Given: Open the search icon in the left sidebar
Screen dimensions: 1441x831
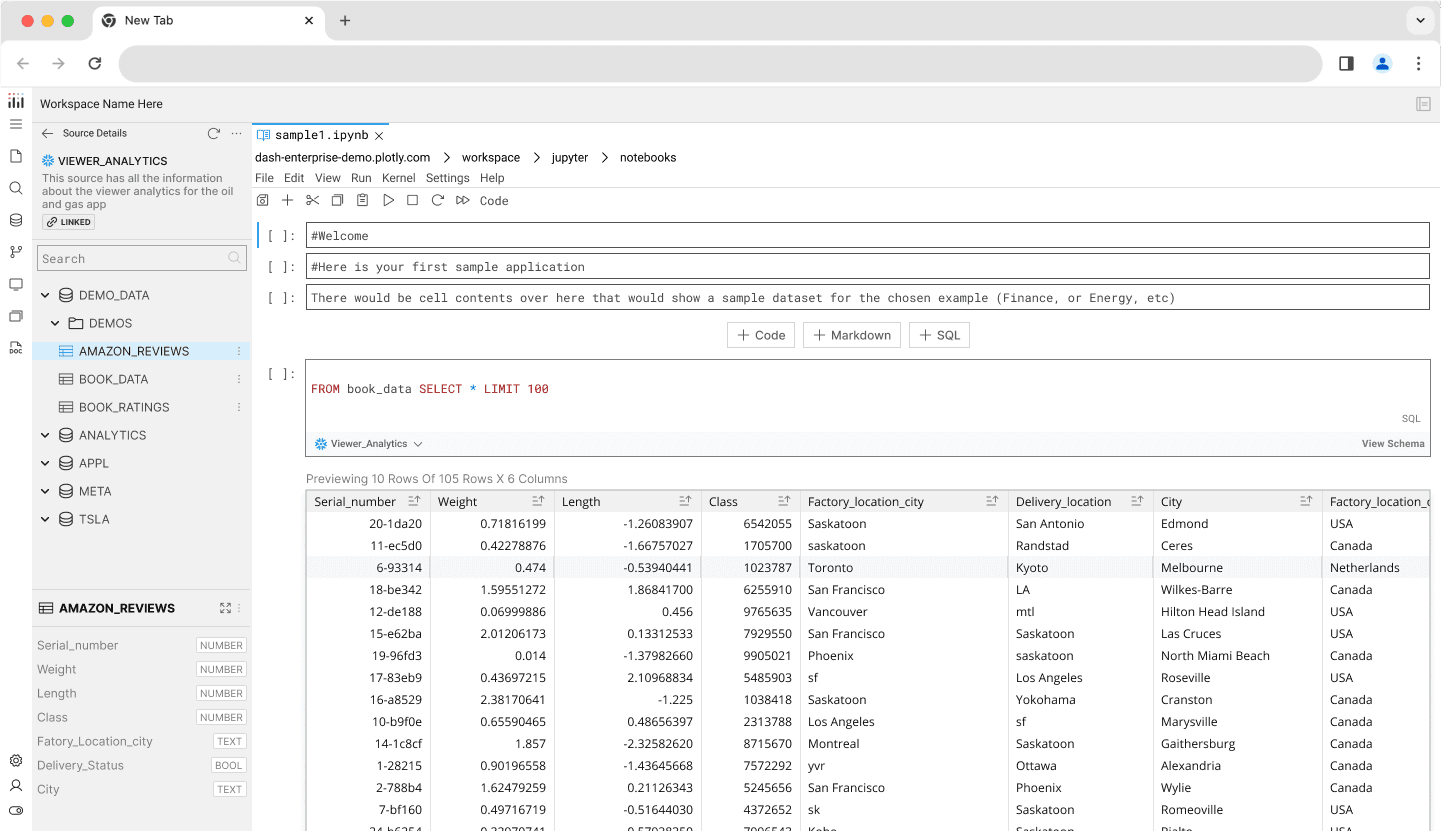Looking at the screenshot, I should [16, 188].
